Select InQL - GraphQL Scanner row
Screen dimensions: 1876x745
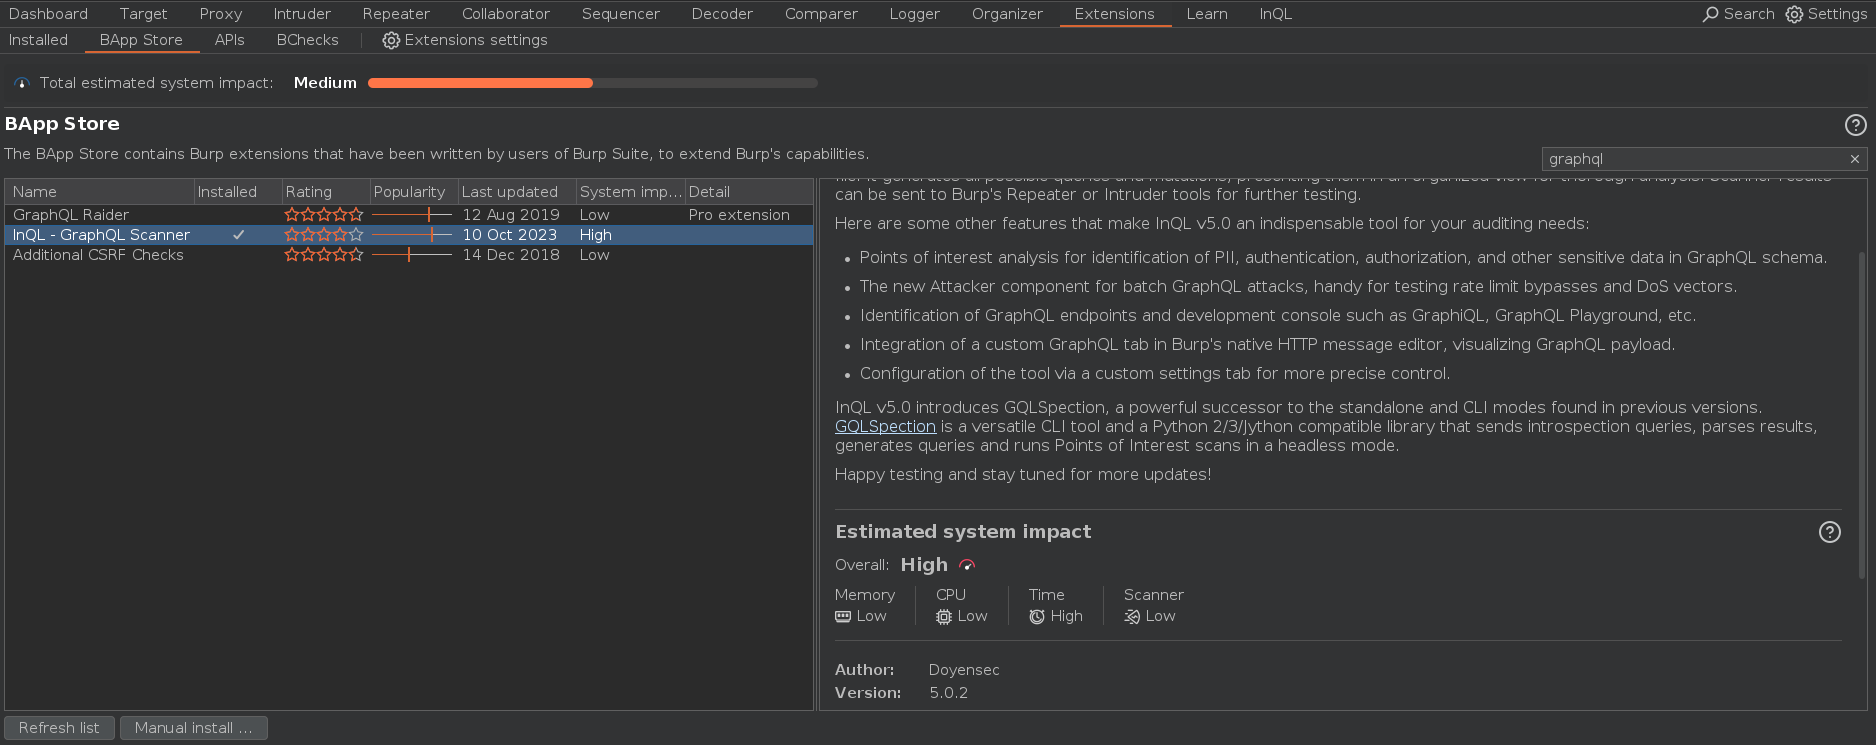coord(409,235)
